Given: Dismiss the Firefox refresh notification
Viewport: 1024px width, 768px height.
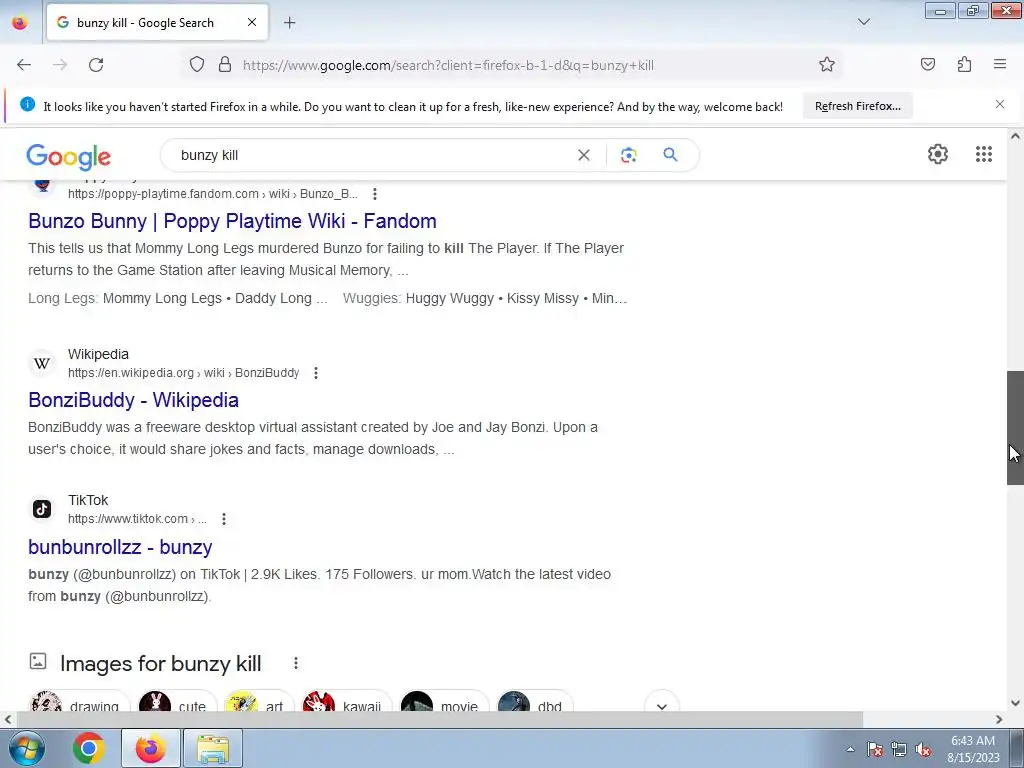Looking at the screenshot, I should [1000, 104].
